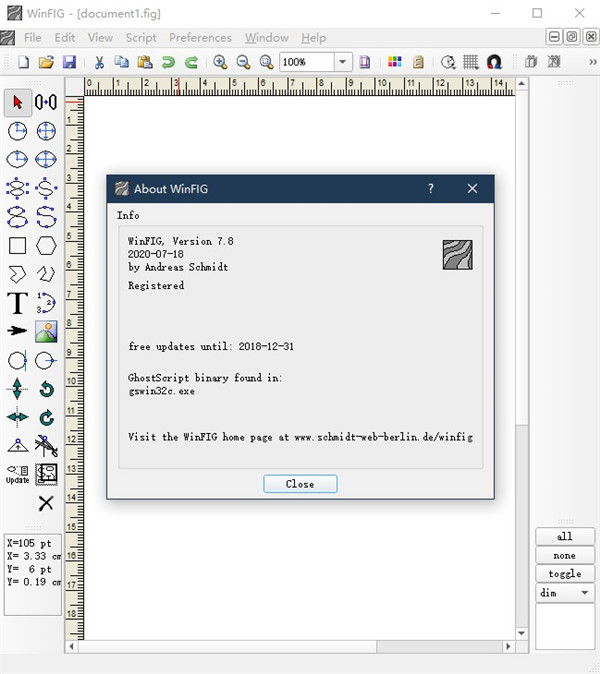Image resolution: width=600 pixels, height=674 pixels.
Task: Activate the insert picture tool
Action: tap(46, 331)
